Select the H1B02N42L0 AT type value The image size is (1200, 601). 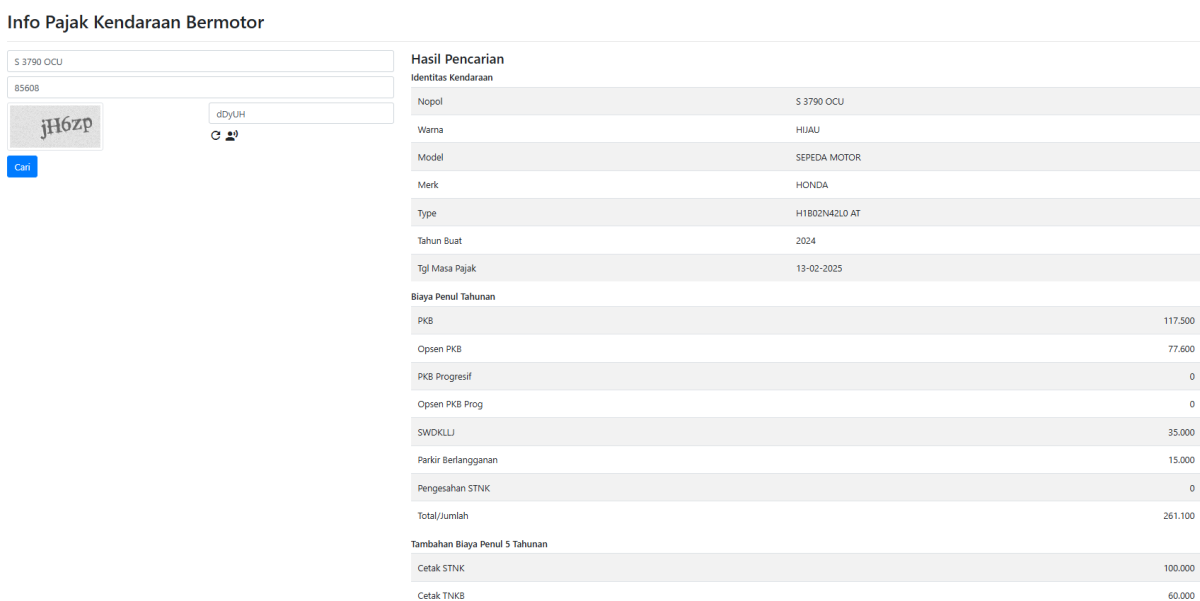[828, 213]
